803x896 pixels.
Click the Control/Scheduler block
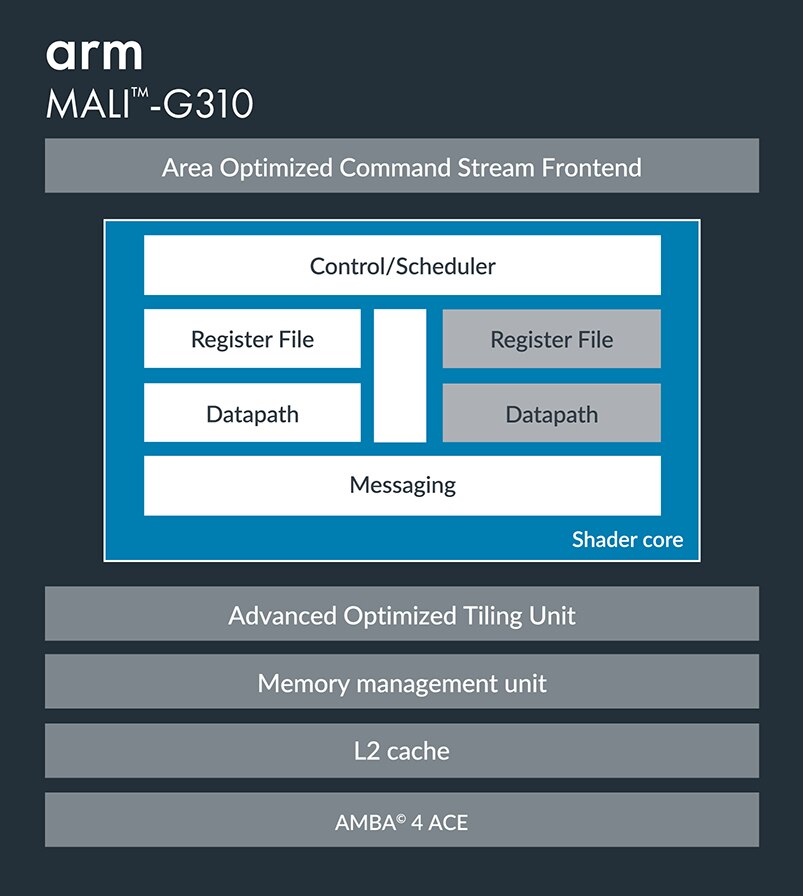(x=402, y=266)
